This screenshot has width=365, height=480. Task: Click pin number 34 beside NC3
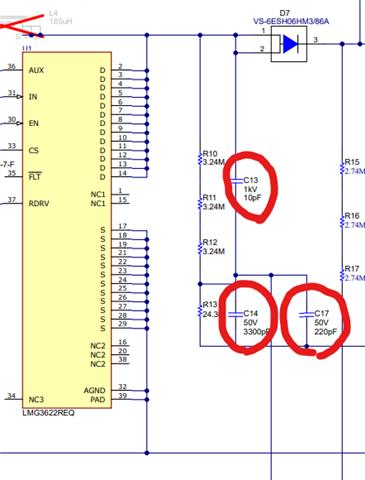click(12, 395)
